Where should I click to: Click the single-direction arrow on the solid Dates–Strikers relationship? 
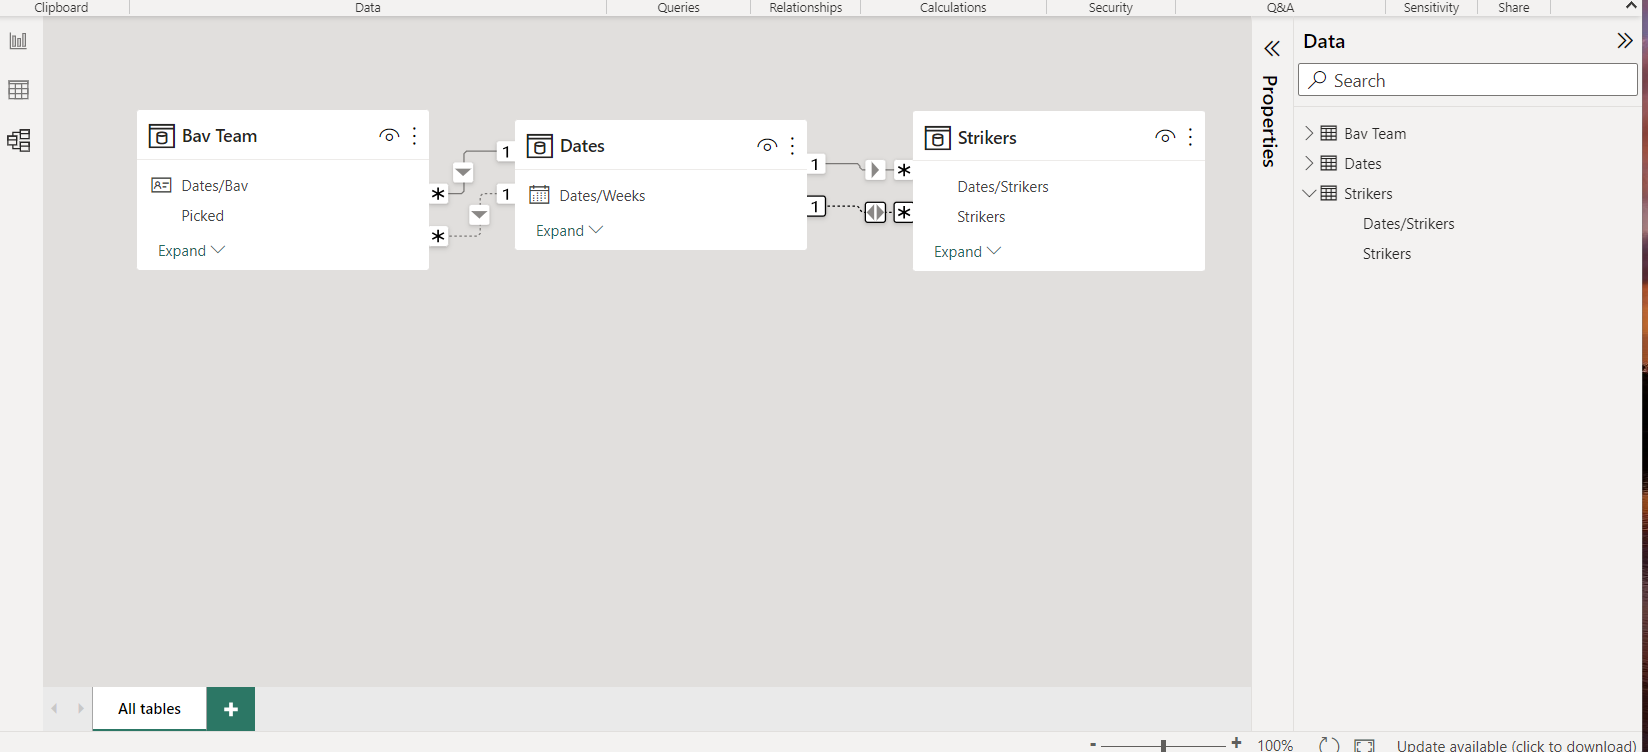(x=875, y=170)
